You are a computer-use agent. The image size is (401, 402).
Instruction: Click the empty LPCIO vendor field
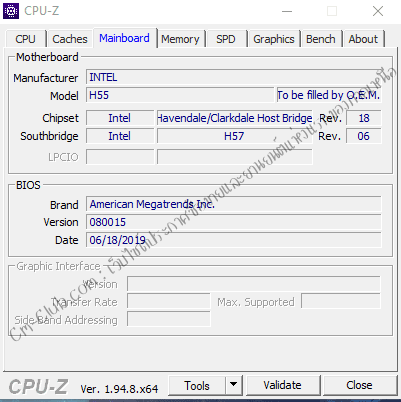[x=120, y=157]
